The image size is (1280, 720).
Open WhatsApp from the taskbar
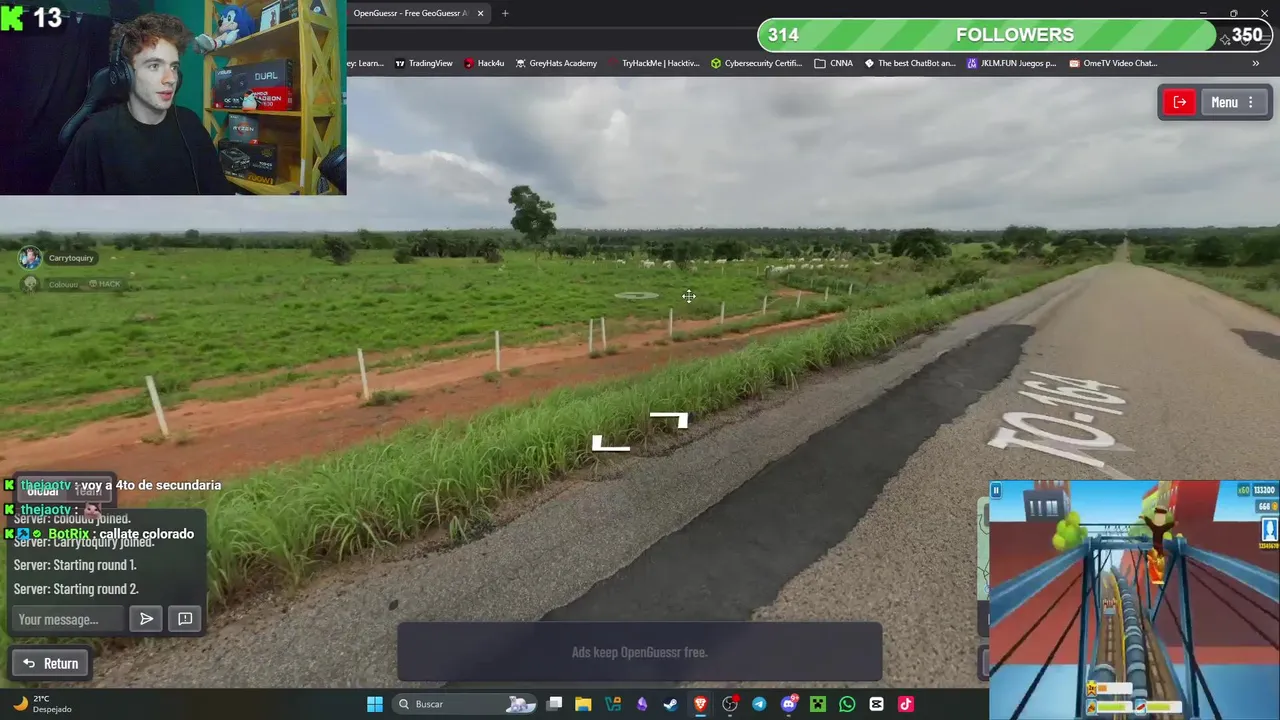tap(847, 704)
